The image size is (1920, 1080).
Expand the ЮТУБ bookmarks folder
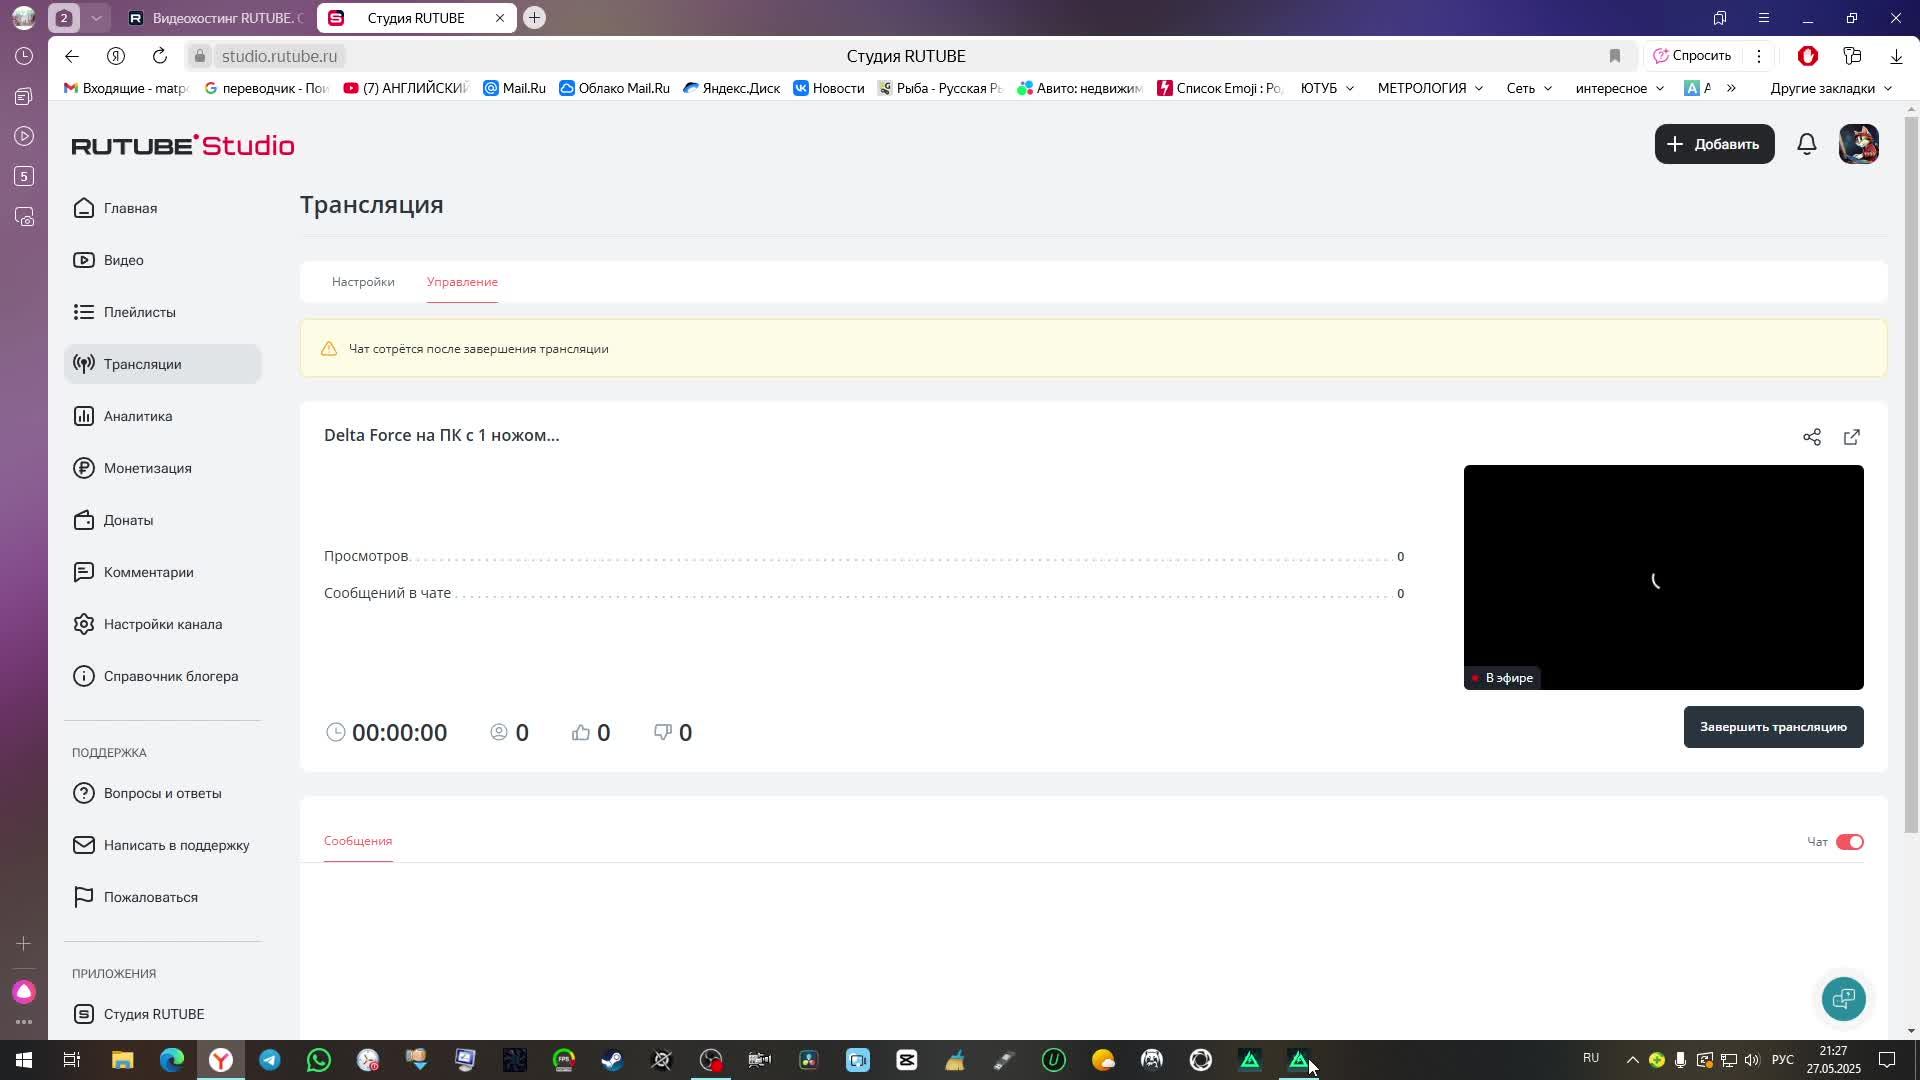click(x=1327, y=88)
